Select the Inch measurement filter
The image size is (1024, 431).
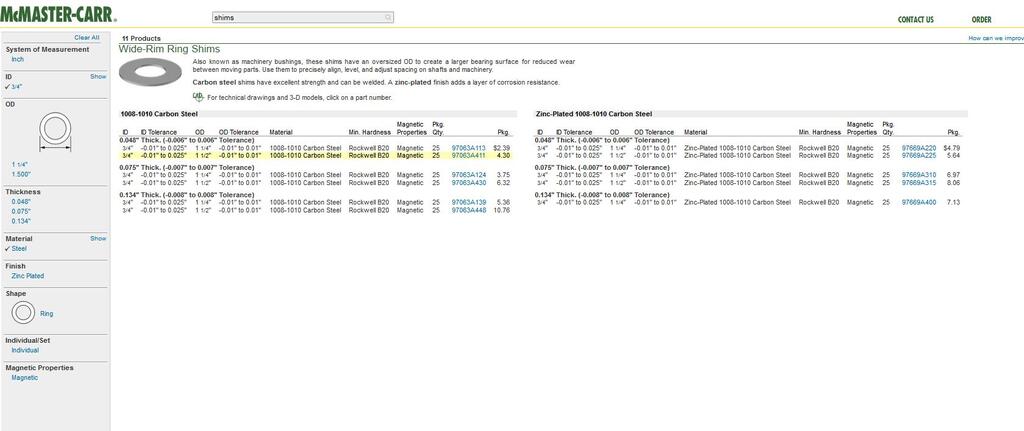pos(18,59)
